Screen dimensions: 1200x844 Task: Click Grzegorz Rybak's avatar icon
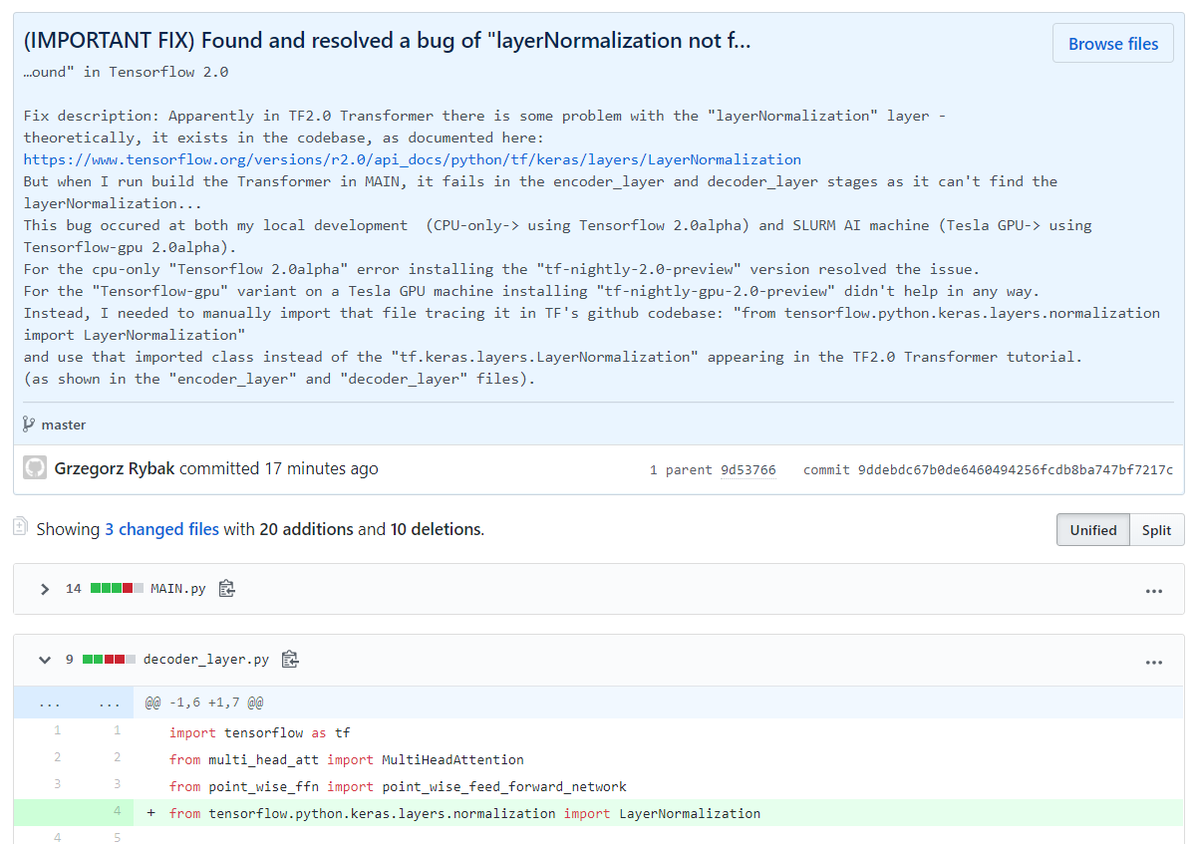point(34,468)
